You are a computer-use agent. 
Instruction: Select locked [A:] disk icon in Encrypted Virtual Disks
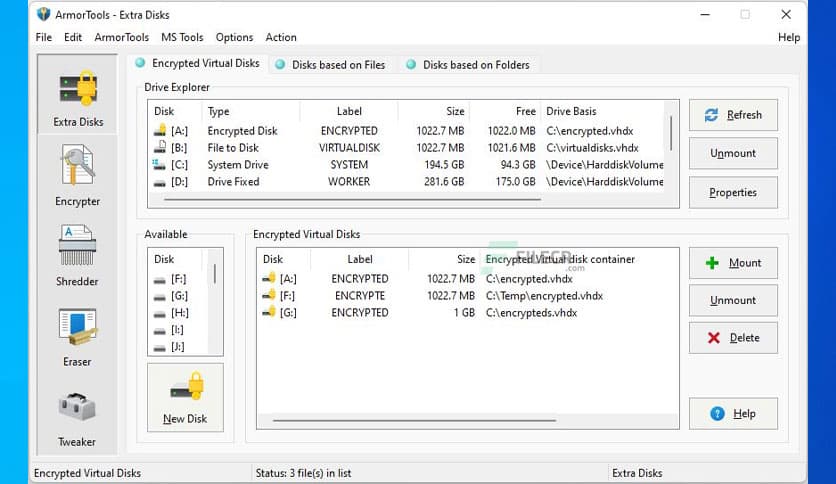click(x=269, y=278)
